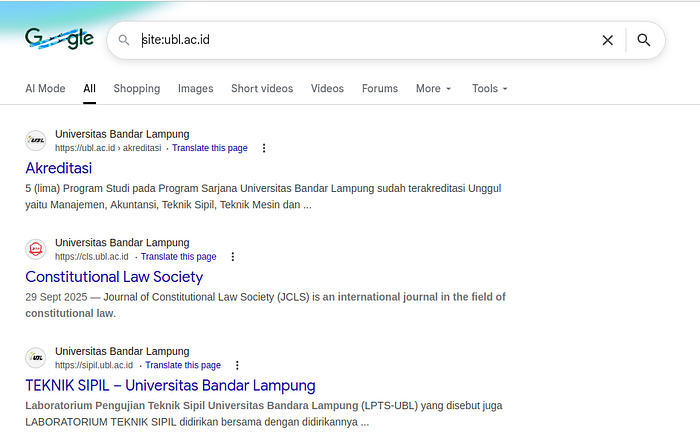The image size is (700, 439).
Task: Click red favicon of Constitutional Law Society result
Action: (x=36, y=249)
